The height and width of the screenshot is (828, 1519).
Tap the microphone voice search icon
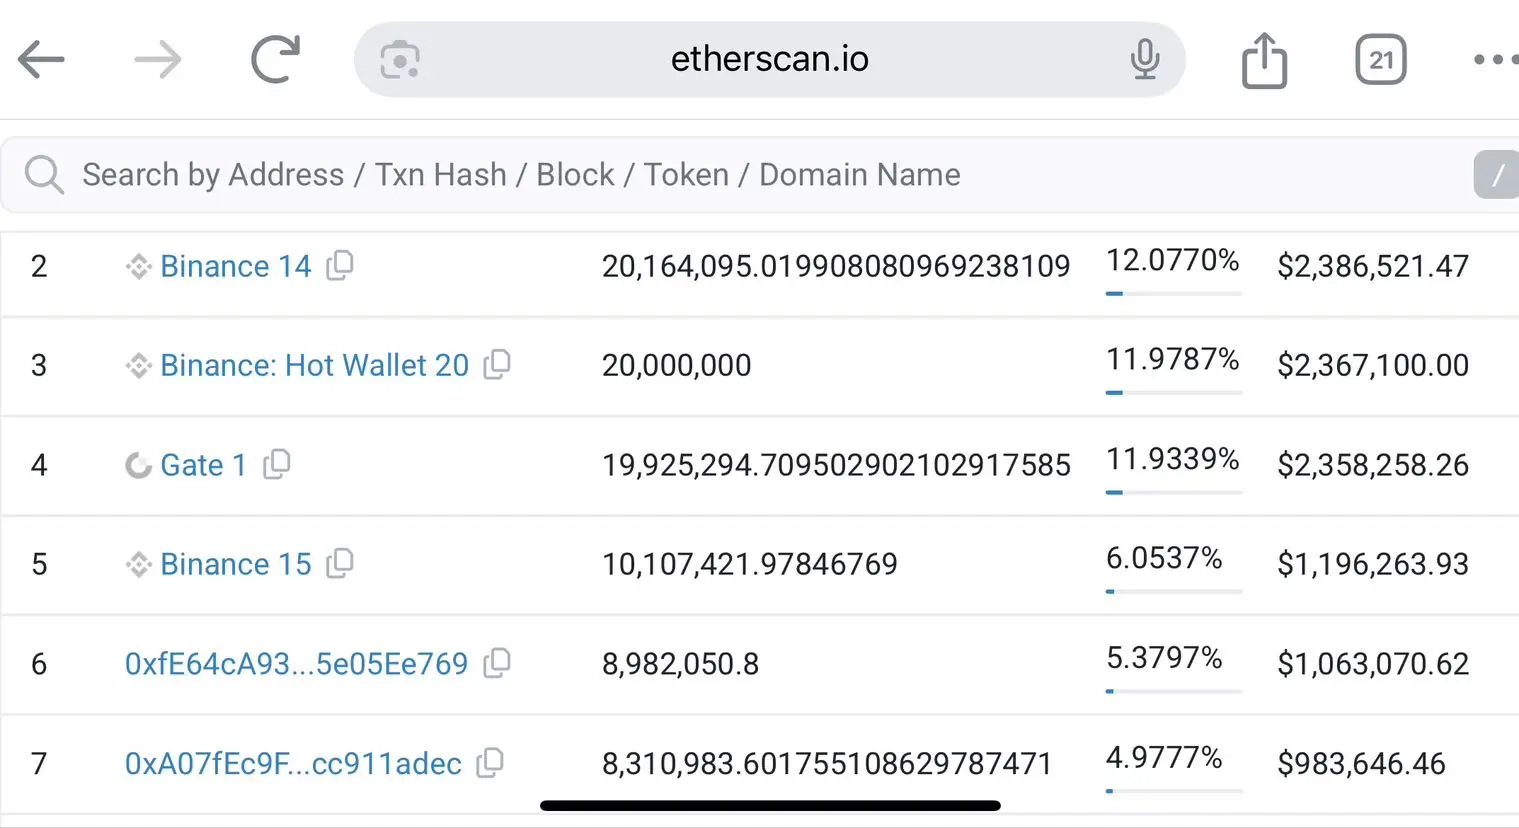click(x=1145, y=60)
